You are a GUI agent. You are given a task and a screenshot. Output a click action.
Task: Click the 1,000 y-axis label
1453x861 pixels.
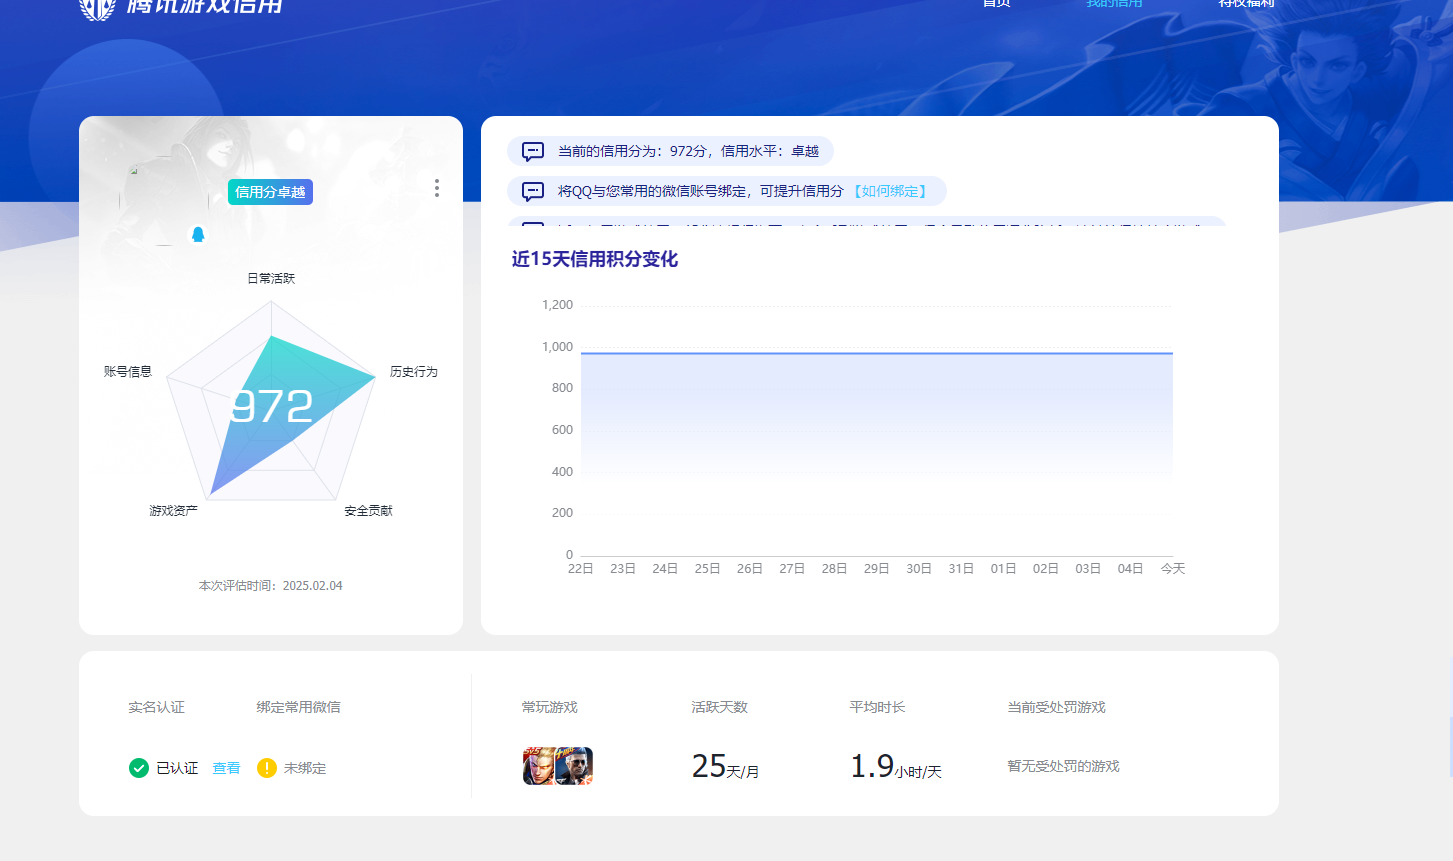pyautogui.click(x=557, y=347)
